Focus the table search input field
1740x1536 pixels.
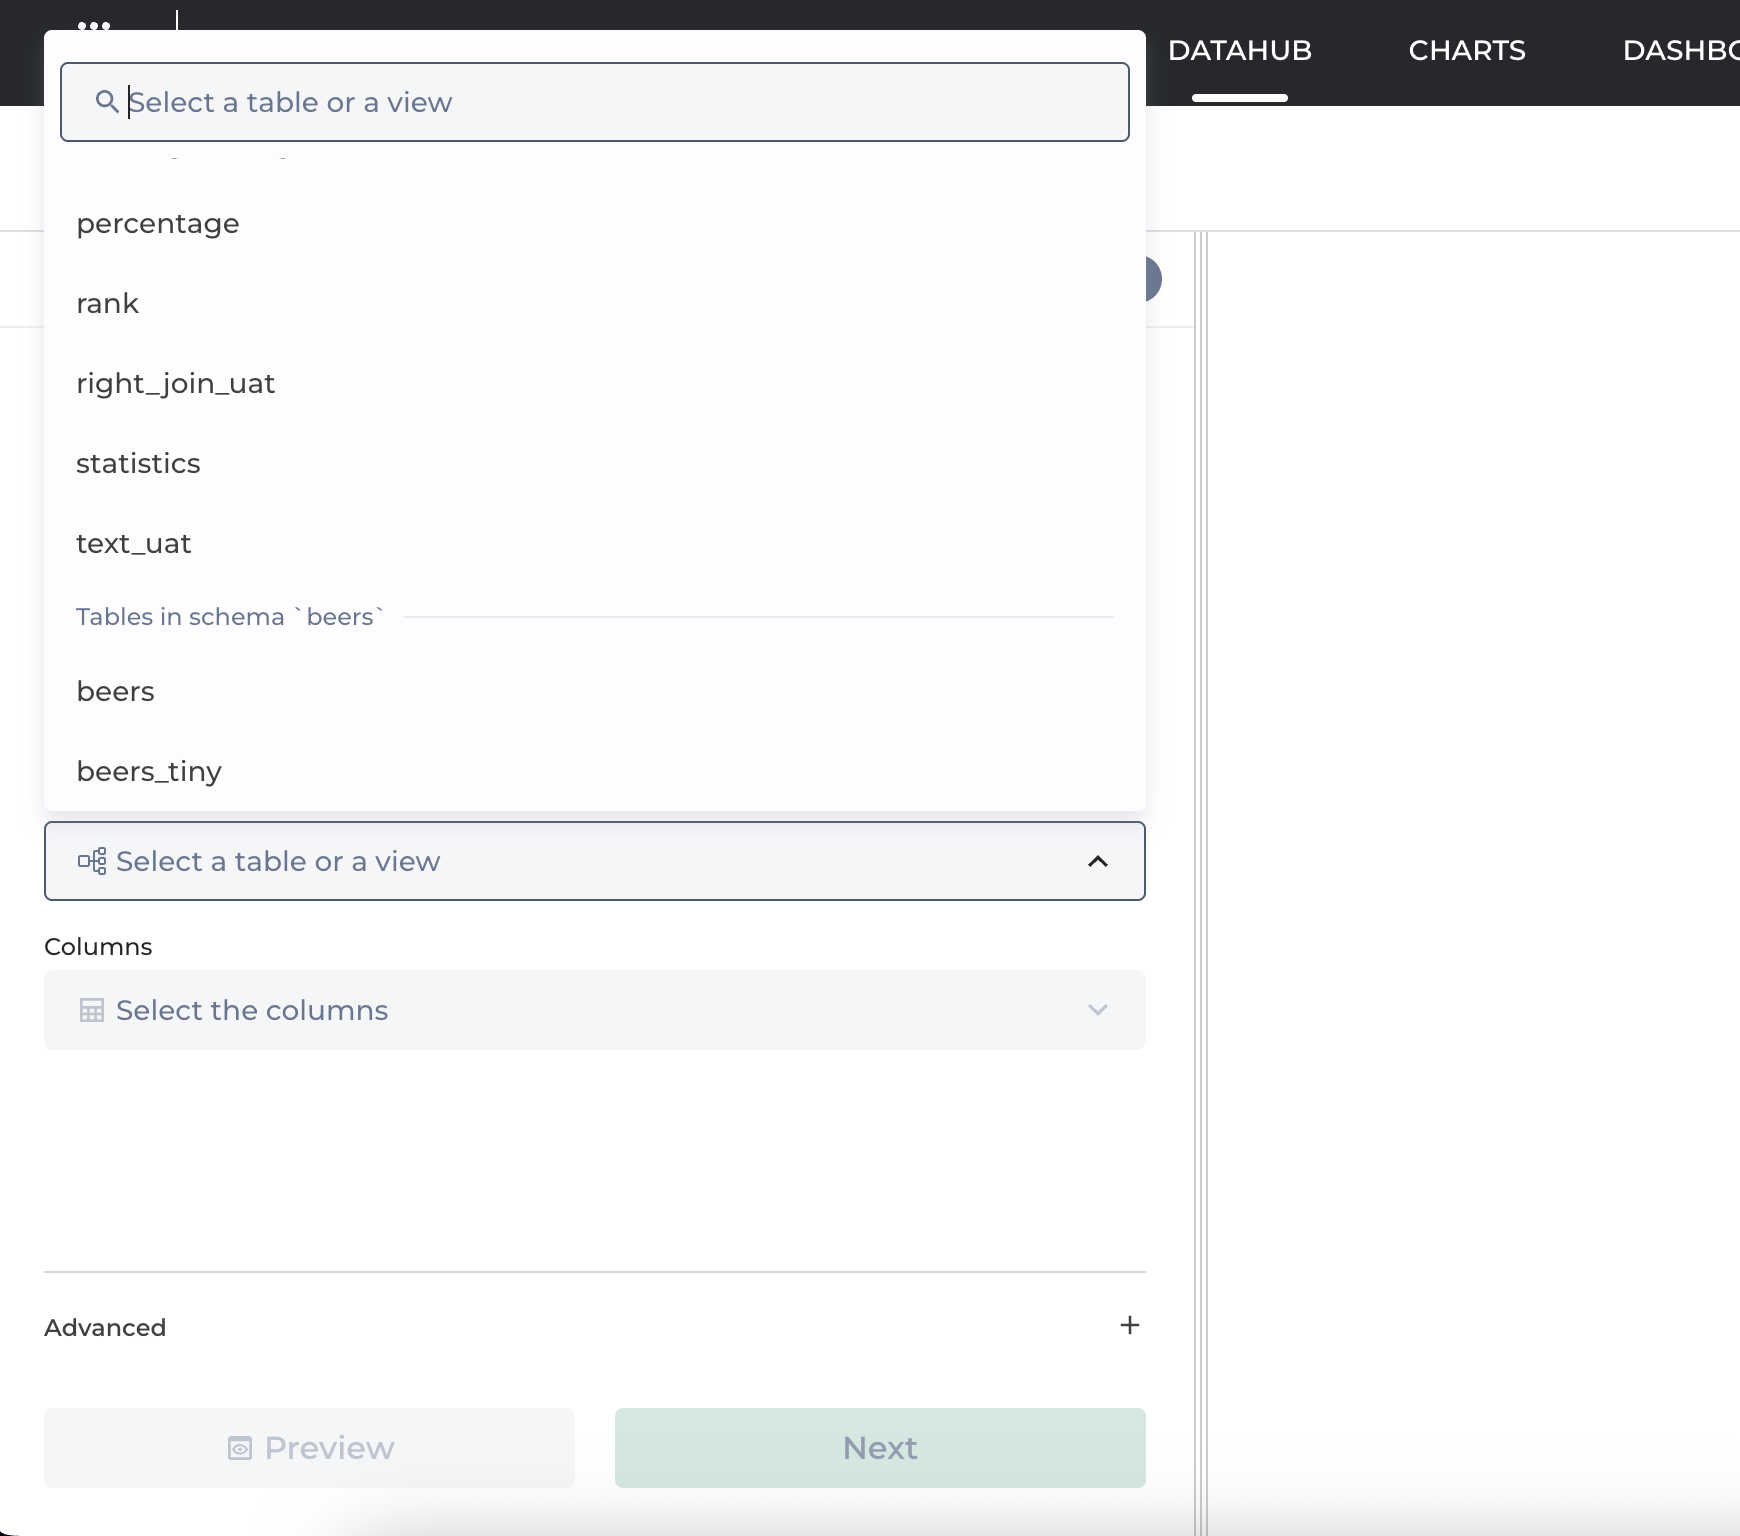click(x=620, y=102)
